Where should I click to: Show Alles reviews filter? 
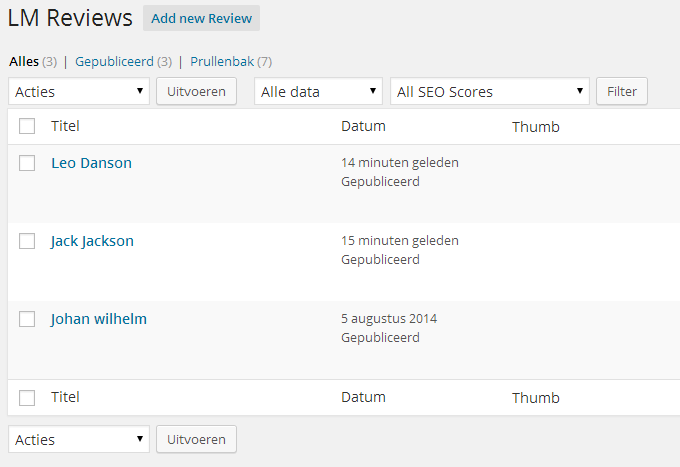pyautogui.click(x=24, y=62)
